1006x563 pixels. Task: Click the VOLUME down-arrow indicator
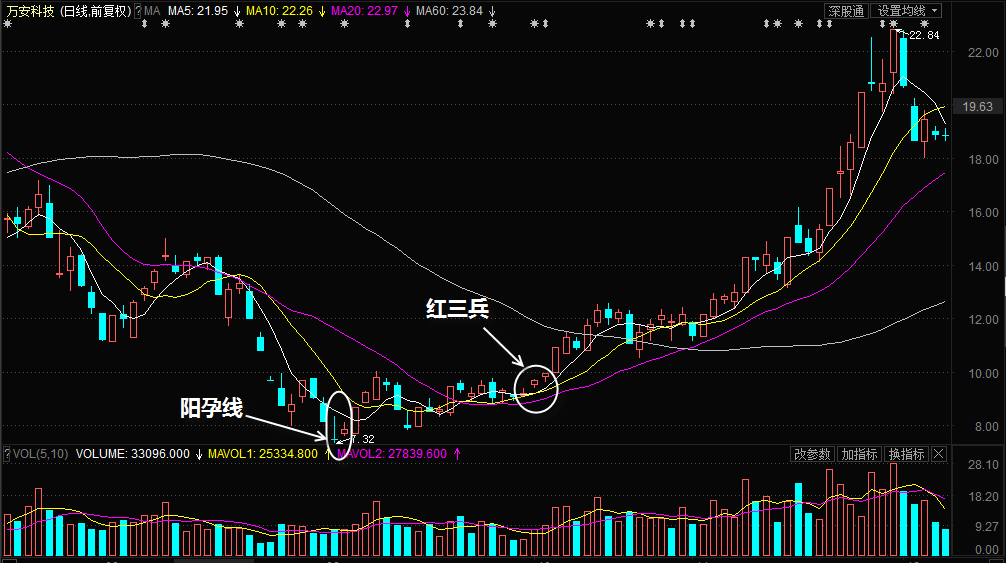199,454
